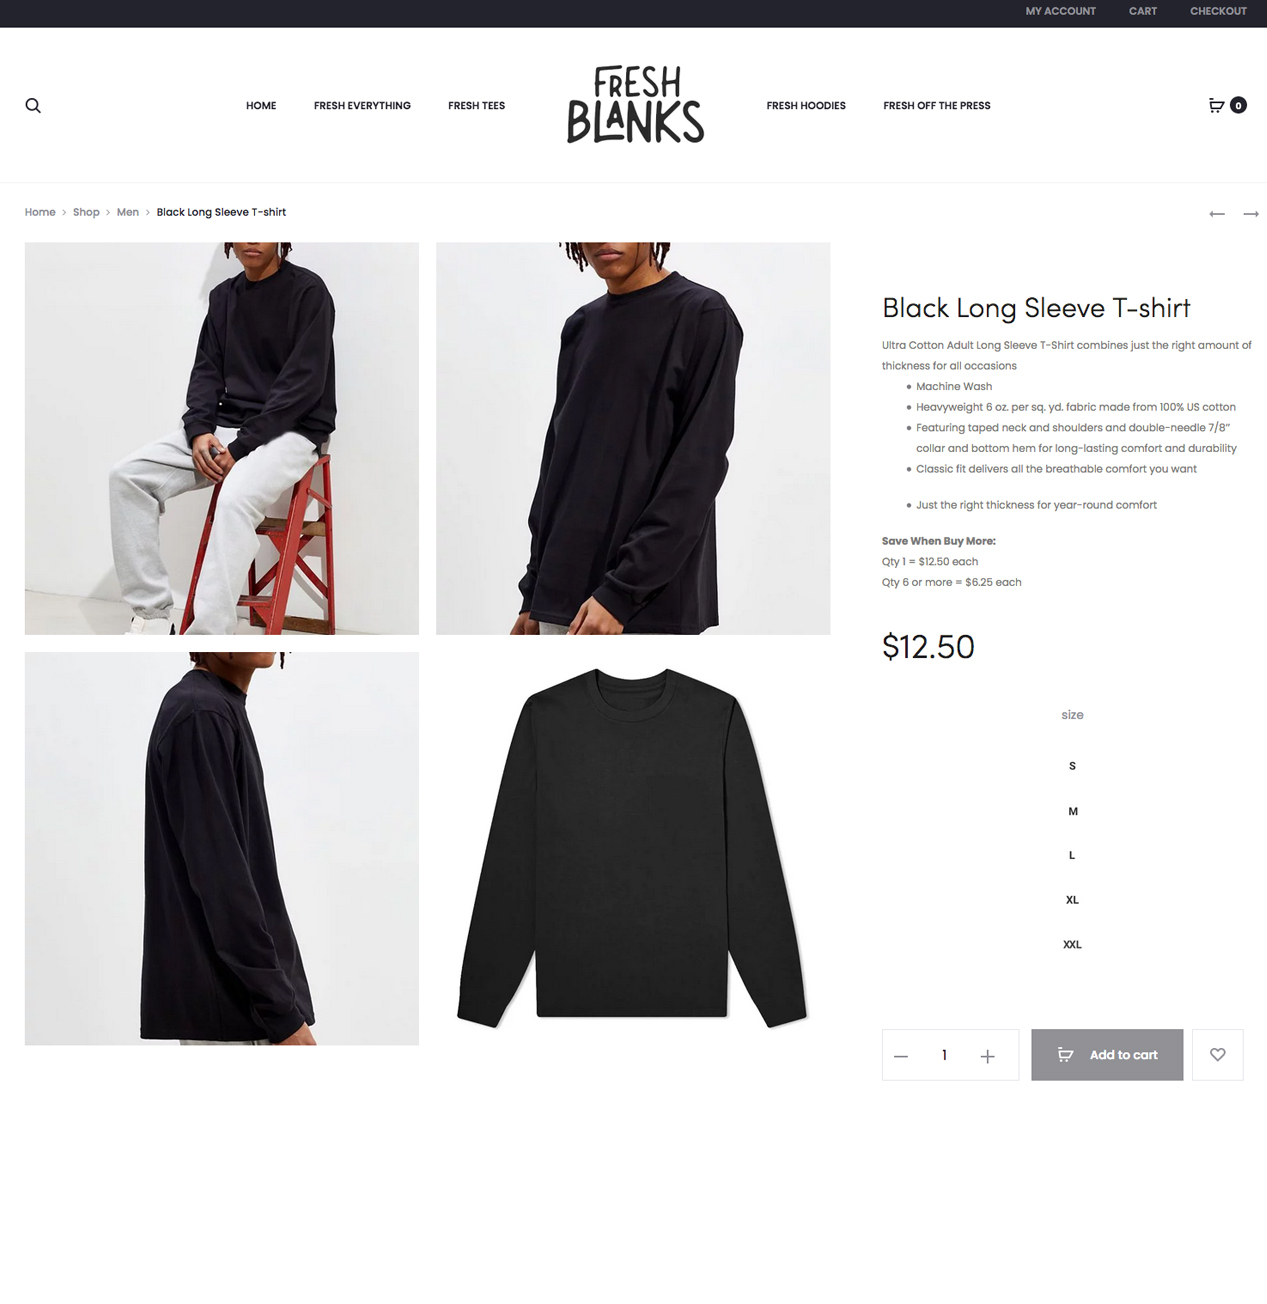This screenshot has width=1267, height=1304.
Task: Pick size XXL option
Action: [1072, 944]
